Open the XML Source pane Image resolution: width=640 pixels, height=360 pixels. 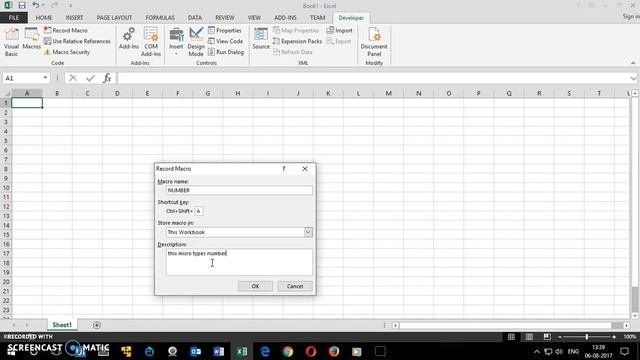(261, 39)
